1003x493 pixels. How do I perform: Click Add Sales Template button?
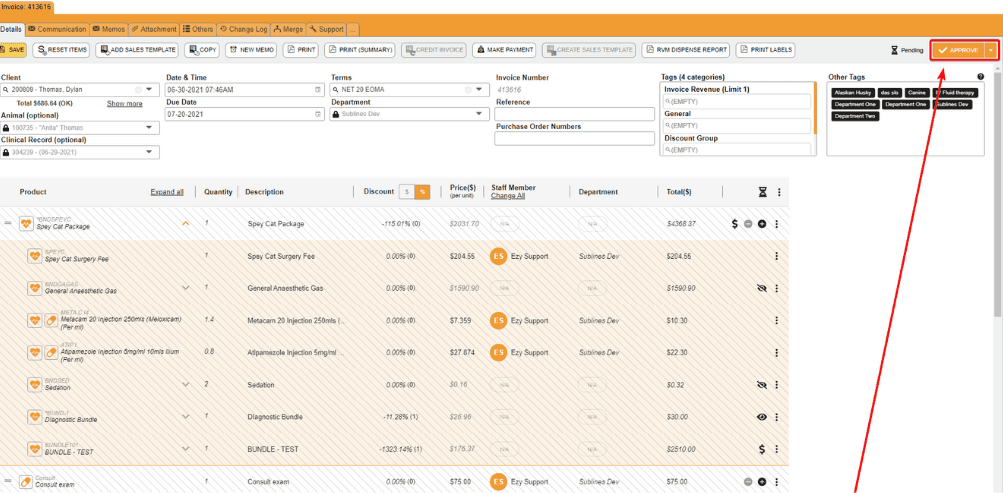click(137, 50)
